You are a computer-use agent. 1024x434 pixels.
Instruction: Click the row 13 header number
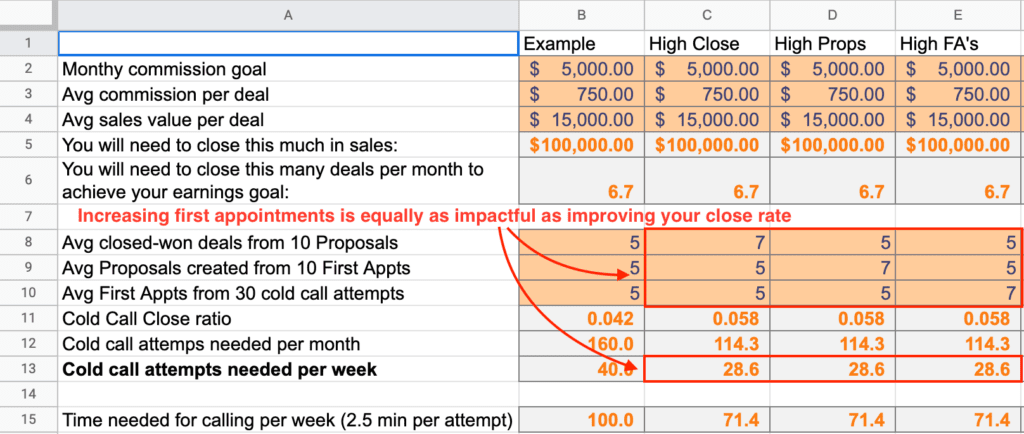[28, 368]
